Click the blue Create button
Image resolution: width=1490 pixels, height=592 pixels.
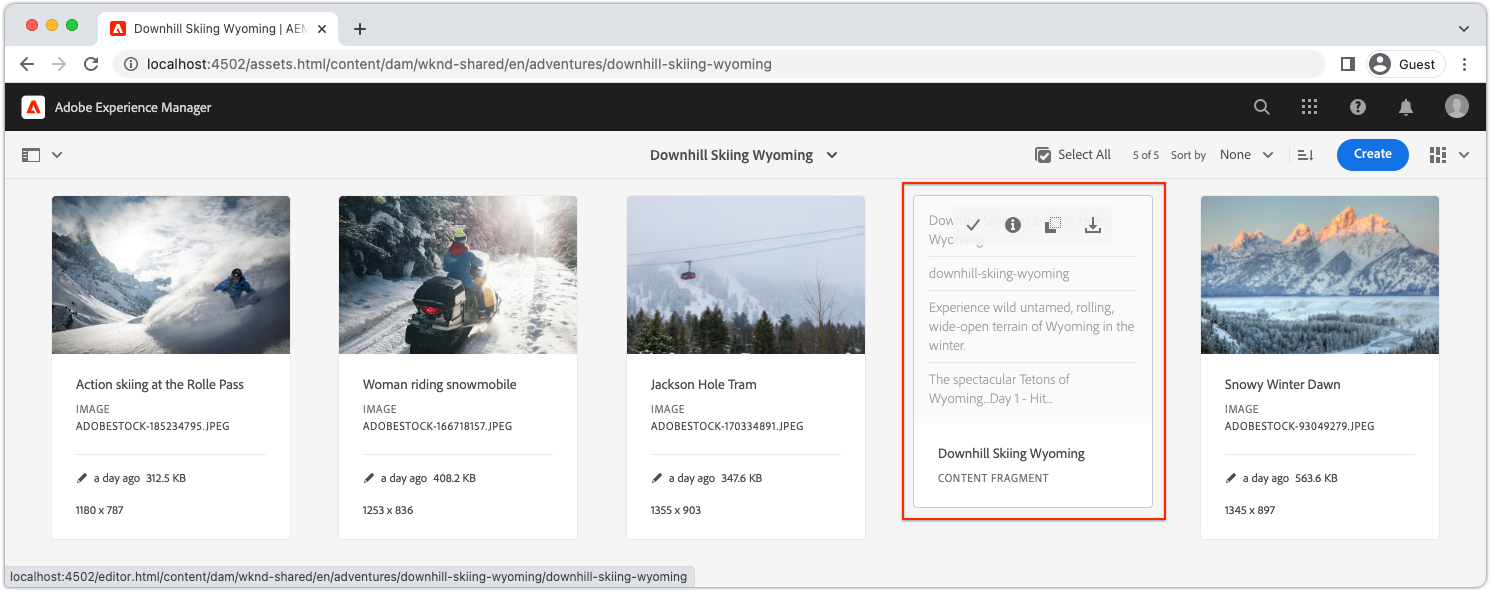[x=1372, y=154]
